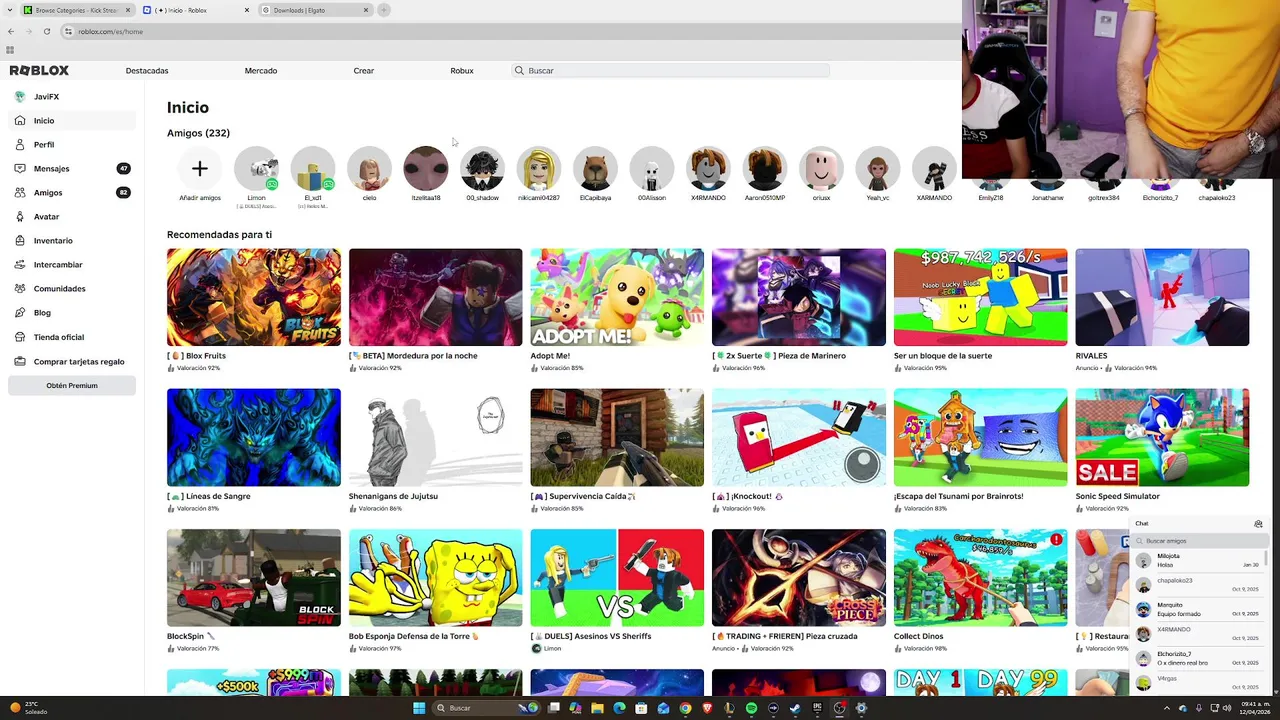The image size is (1280, 720).
Task: Click the Obtén Premium button
Action: coord(72,386)
